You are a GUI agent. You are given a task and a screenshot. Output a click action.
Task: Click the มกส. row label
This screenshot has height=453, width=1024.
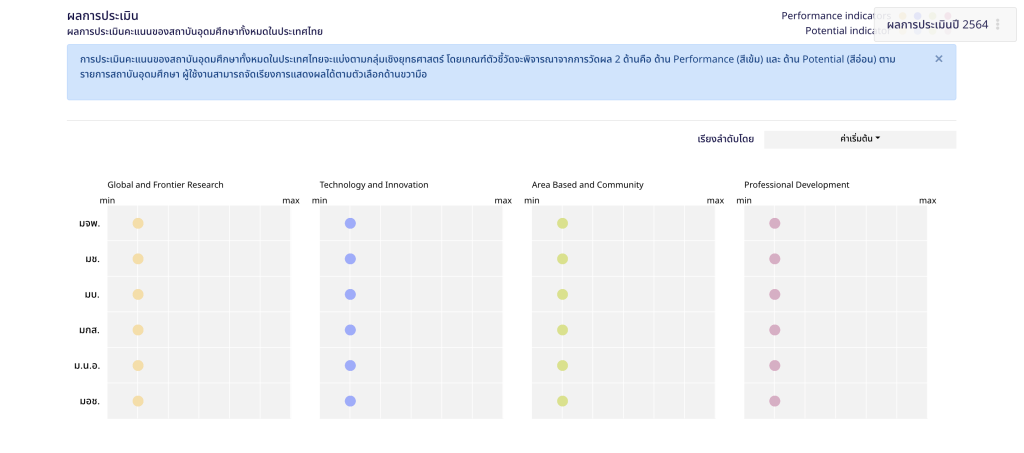(89, 330)
